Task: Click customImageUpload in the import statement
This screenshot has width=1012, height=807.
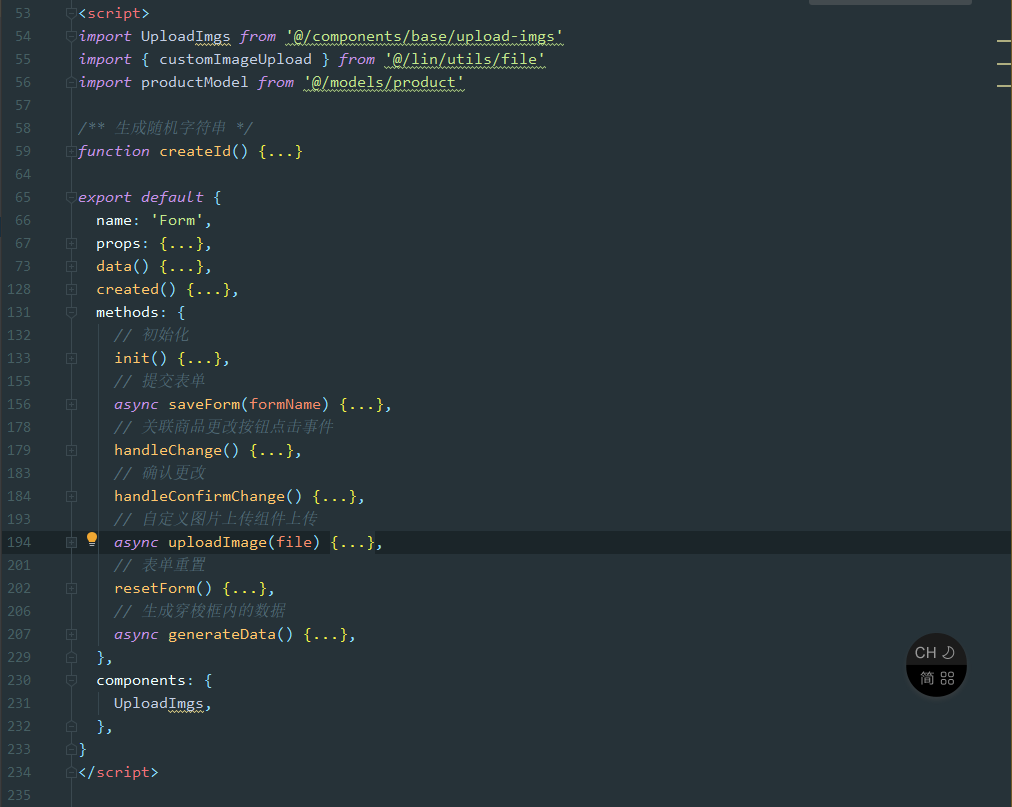Action: (236, 59)
